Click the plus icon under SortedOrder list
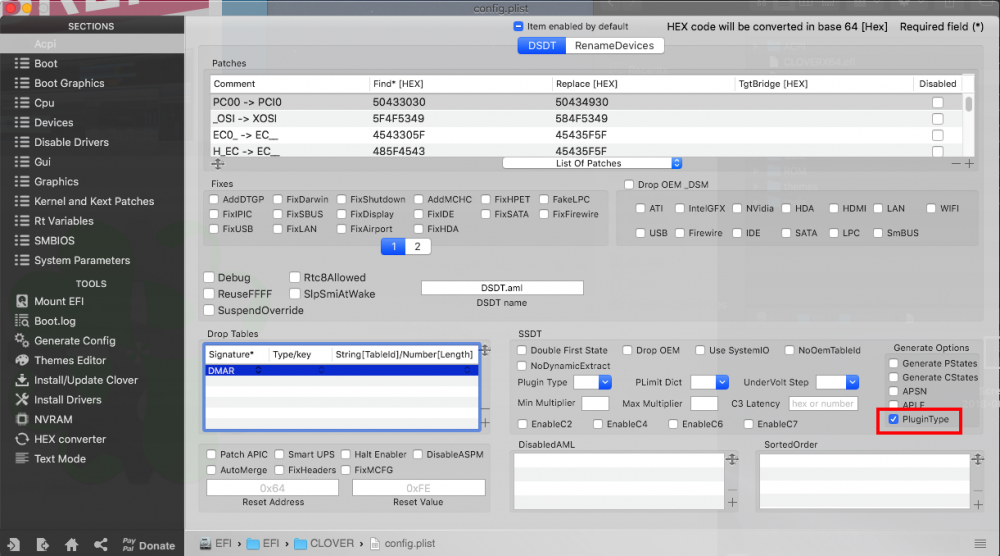Viewport: 1000px width, 556px height. (978, 504)
